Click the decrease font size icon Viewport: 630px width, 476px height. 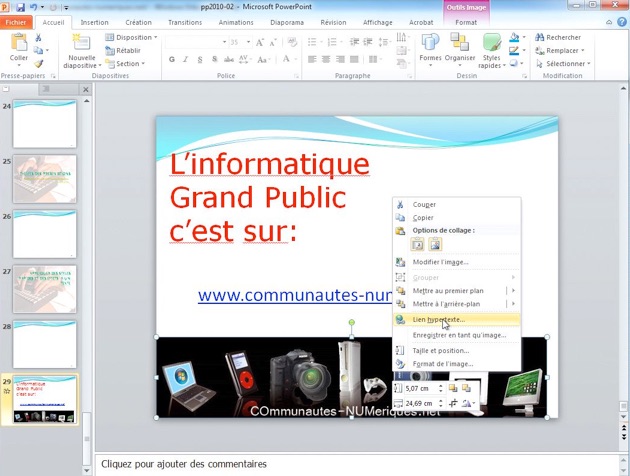coord(273,42)
